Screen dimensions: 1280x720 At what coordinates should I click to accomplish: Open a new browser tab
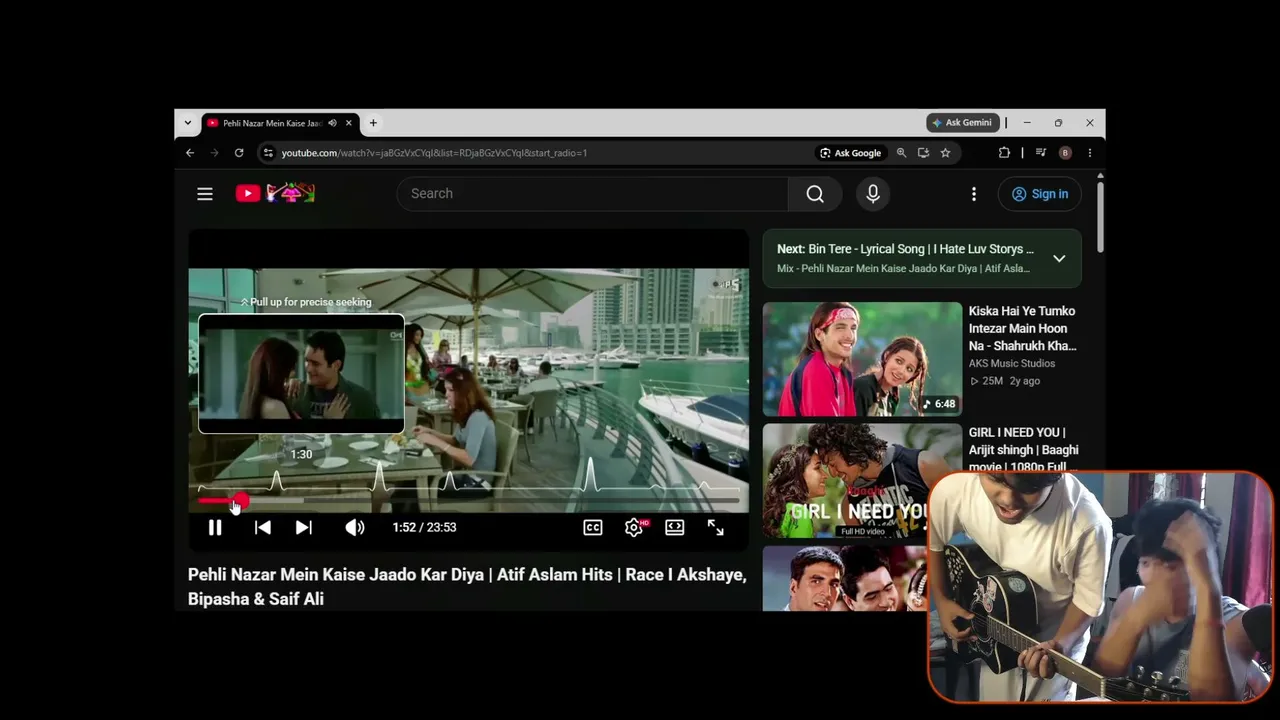tap(373, 123)
